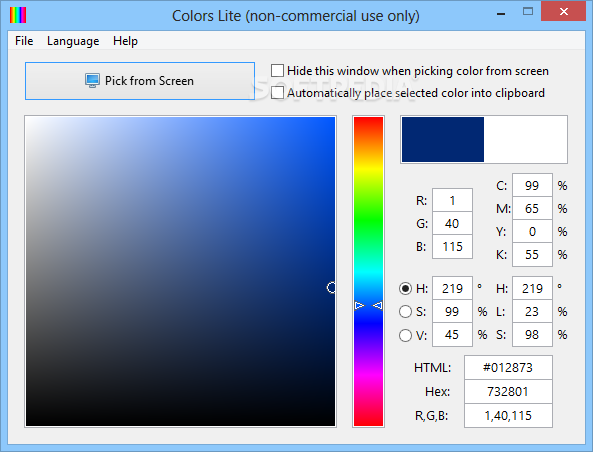This screenshot has height=452, width=593.
Task: Click the Pick from Screen button
Action: tap(140, 81)
